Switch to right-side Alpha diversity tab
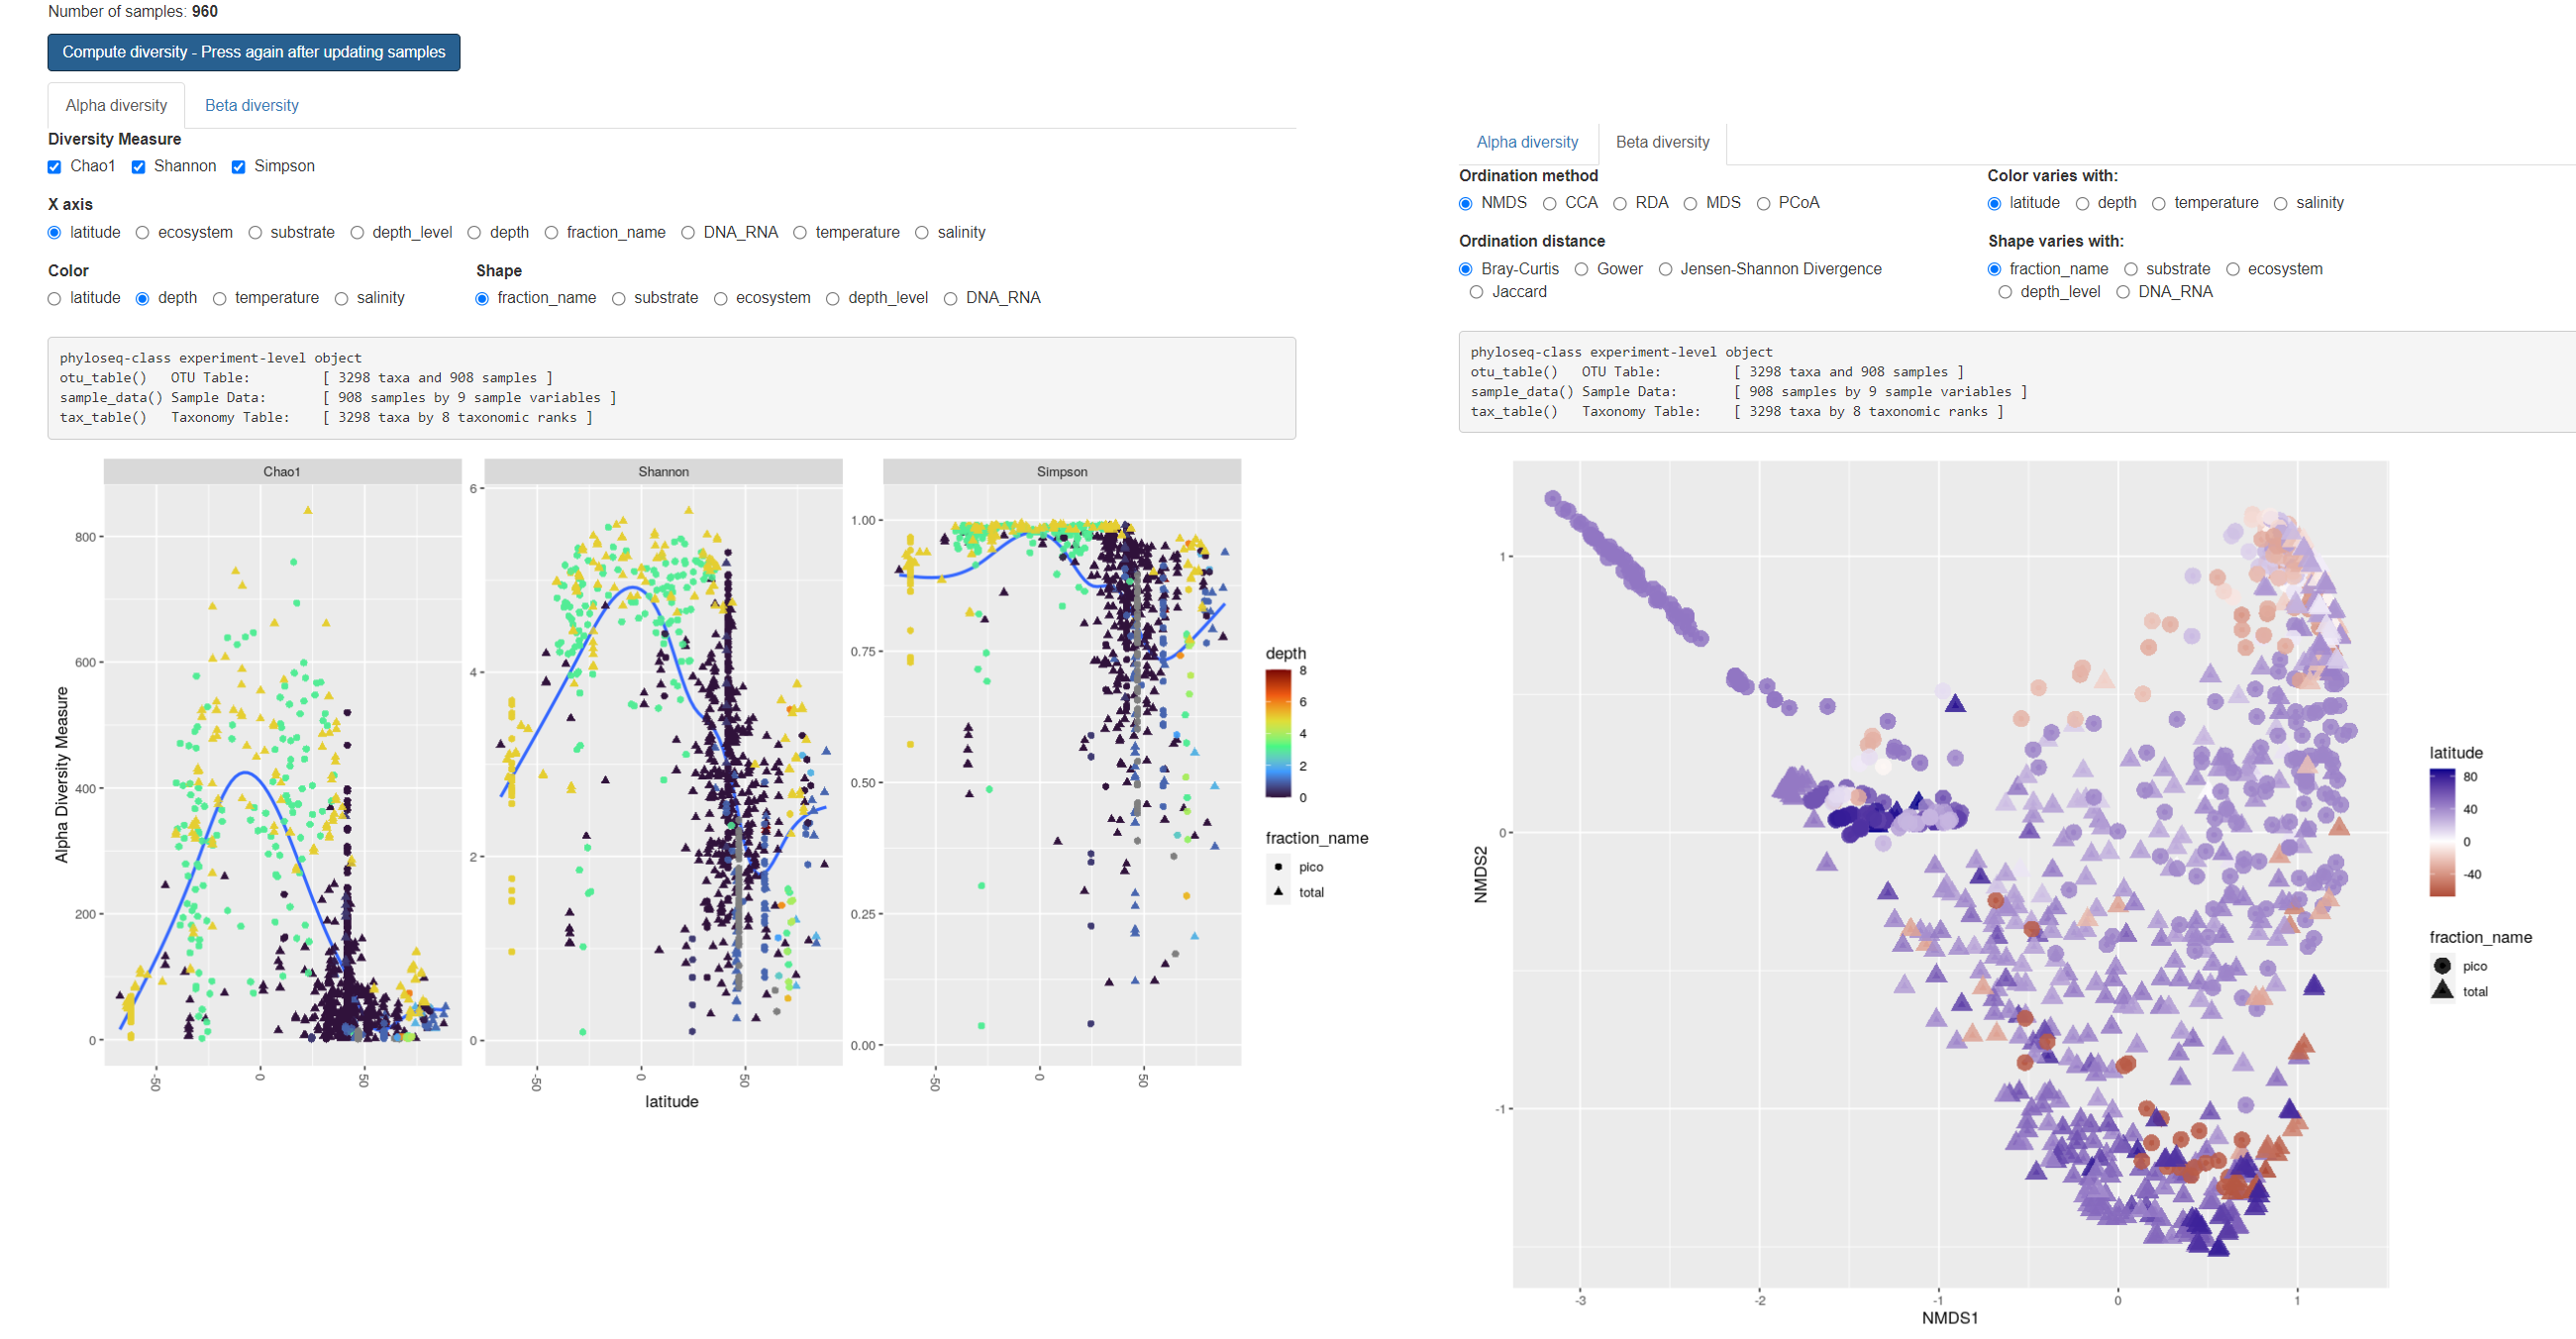Viewport: 2576px width, 1339px height. tap(1526, 142)
